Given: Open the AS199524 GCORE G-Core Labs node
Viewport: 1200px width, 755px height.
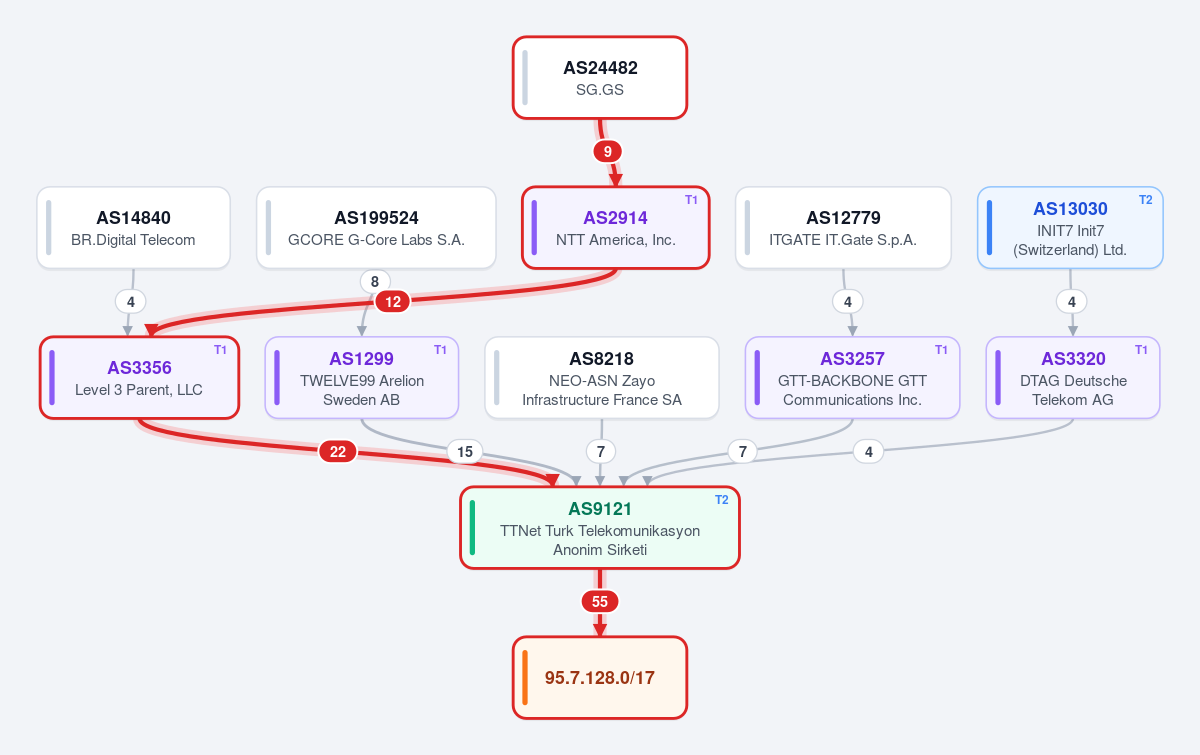Looking at the screenshot, I should pos(376,228).
